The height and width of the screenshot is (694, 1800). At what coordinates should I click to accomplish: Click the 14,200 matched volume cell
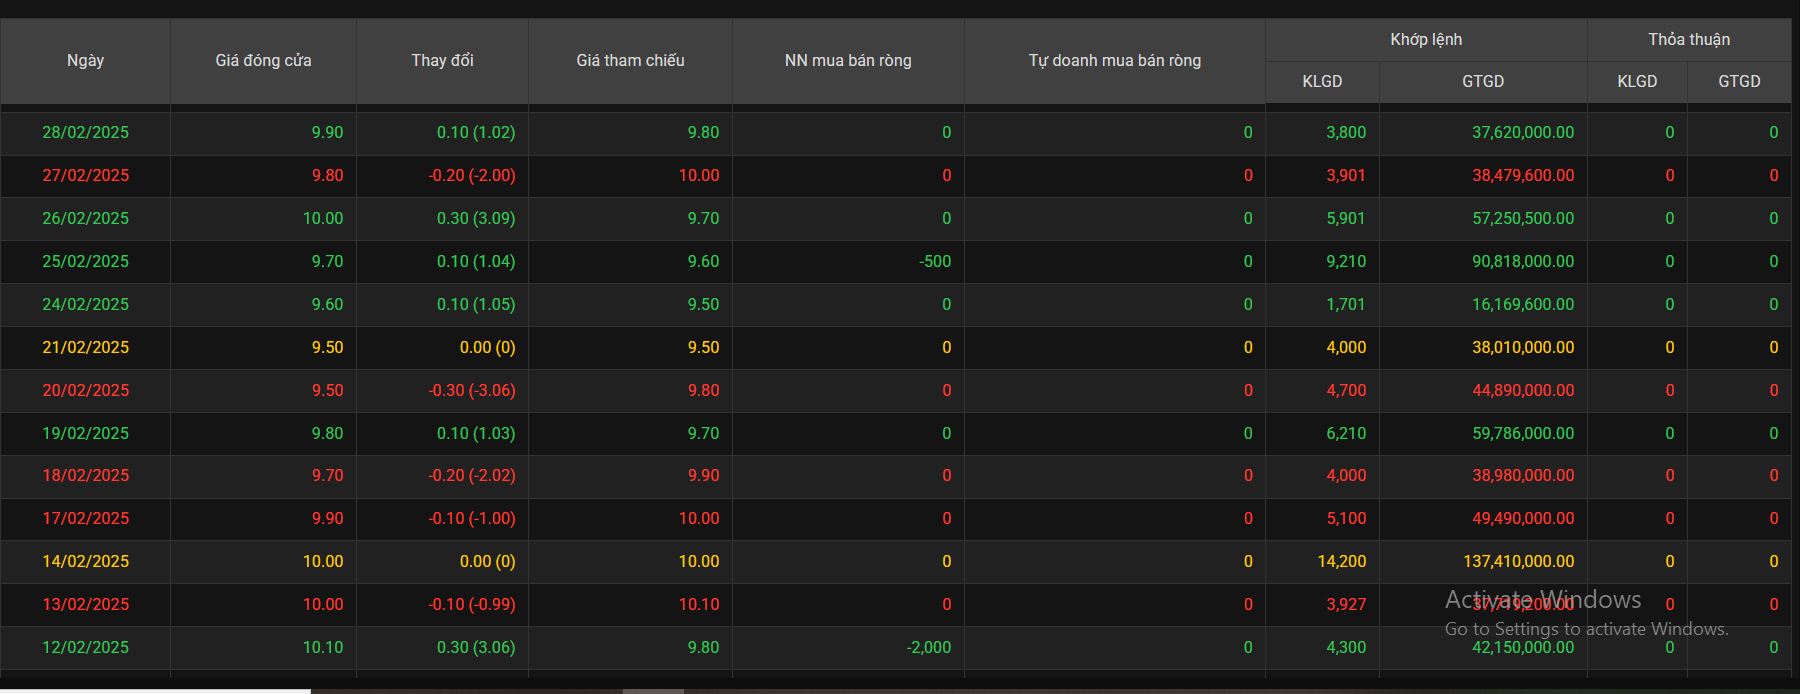[1341, 562]
